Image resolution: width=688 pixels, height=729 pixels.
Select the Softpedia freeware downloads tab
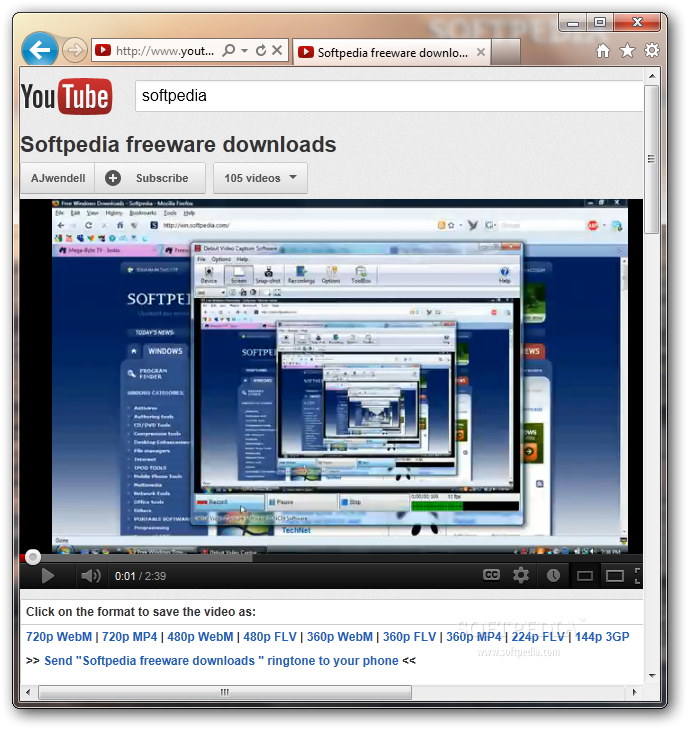(391, 52)
